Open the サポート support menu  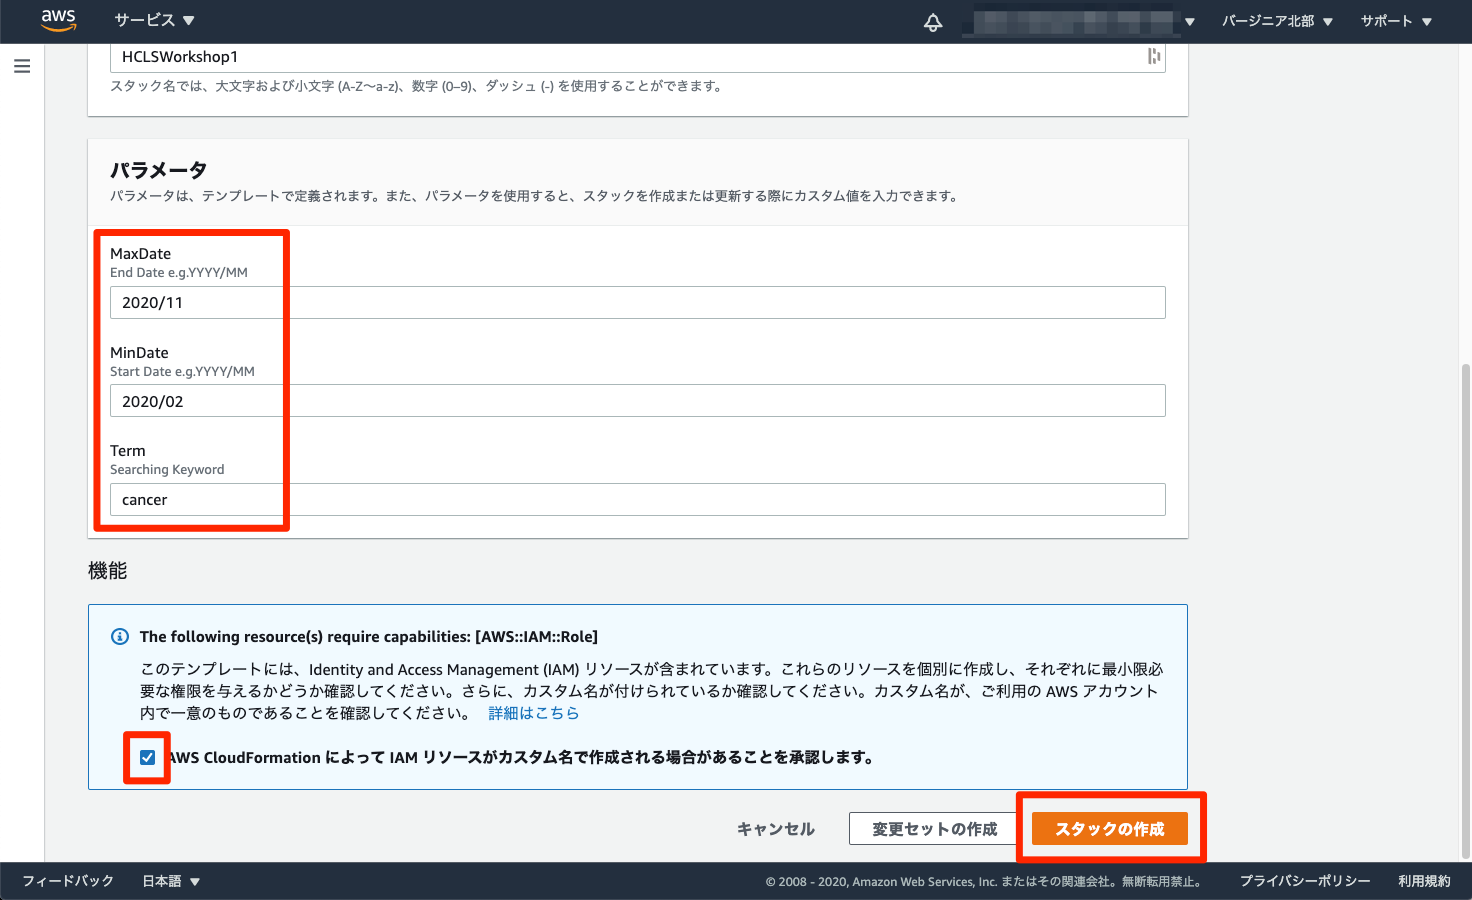pos(1396,21)
